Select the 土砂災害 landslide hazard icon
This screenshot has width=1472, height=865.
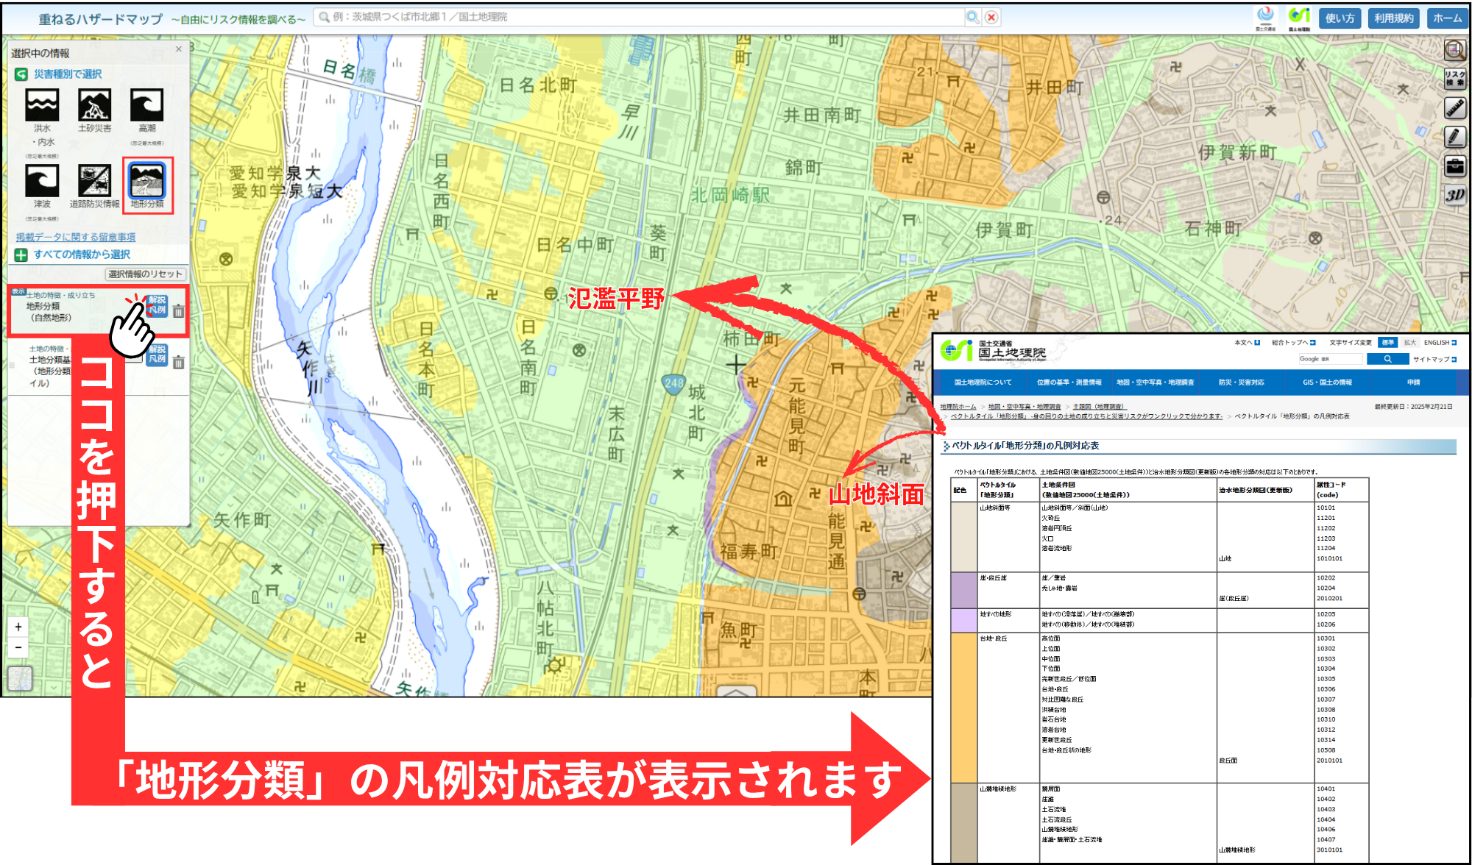click(x=94, y=105)
